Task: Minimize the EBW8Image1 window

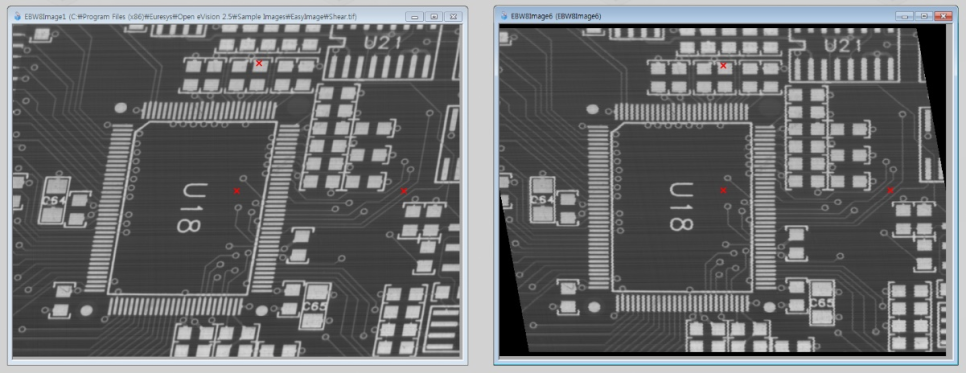Action: pos(414,17)
